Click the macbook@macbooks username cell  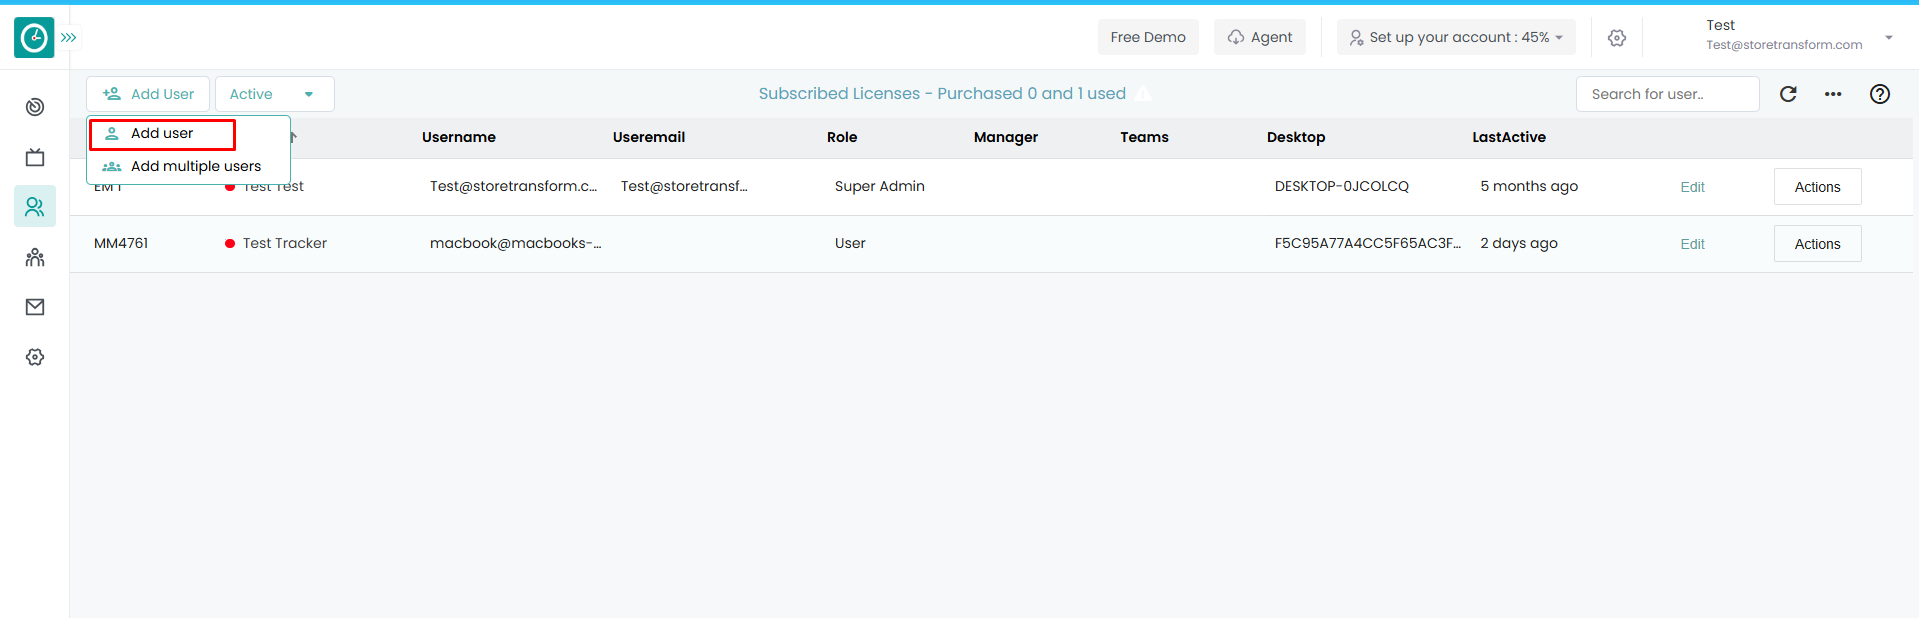click(x=516, y=243)
